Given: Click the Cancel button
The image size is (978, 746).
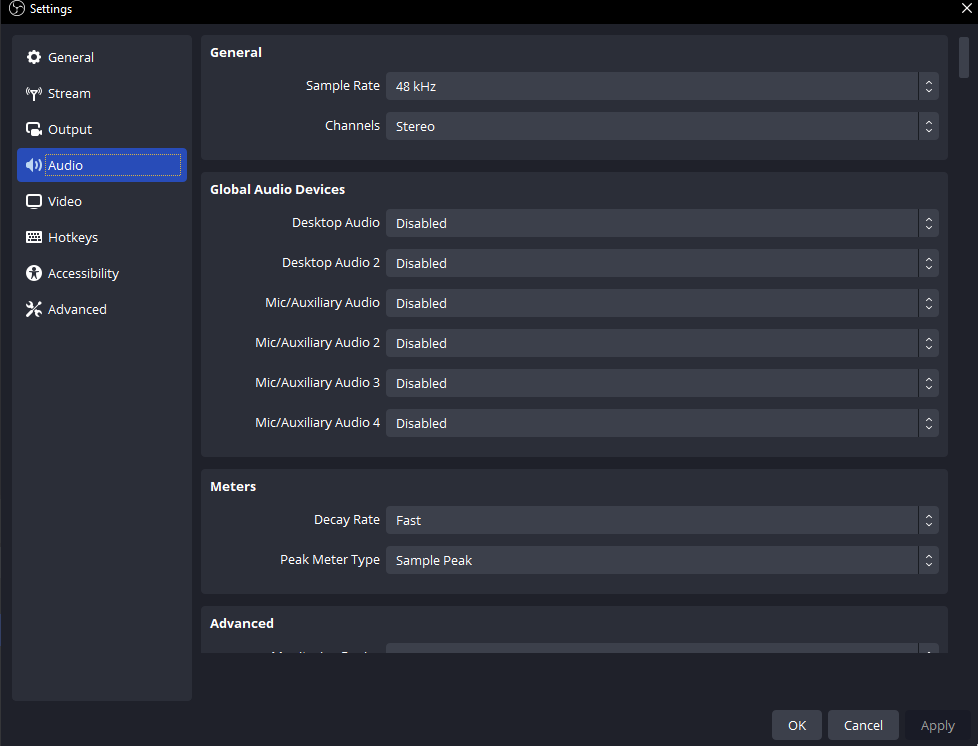Looking at the screenshot, I should [863, 725].
